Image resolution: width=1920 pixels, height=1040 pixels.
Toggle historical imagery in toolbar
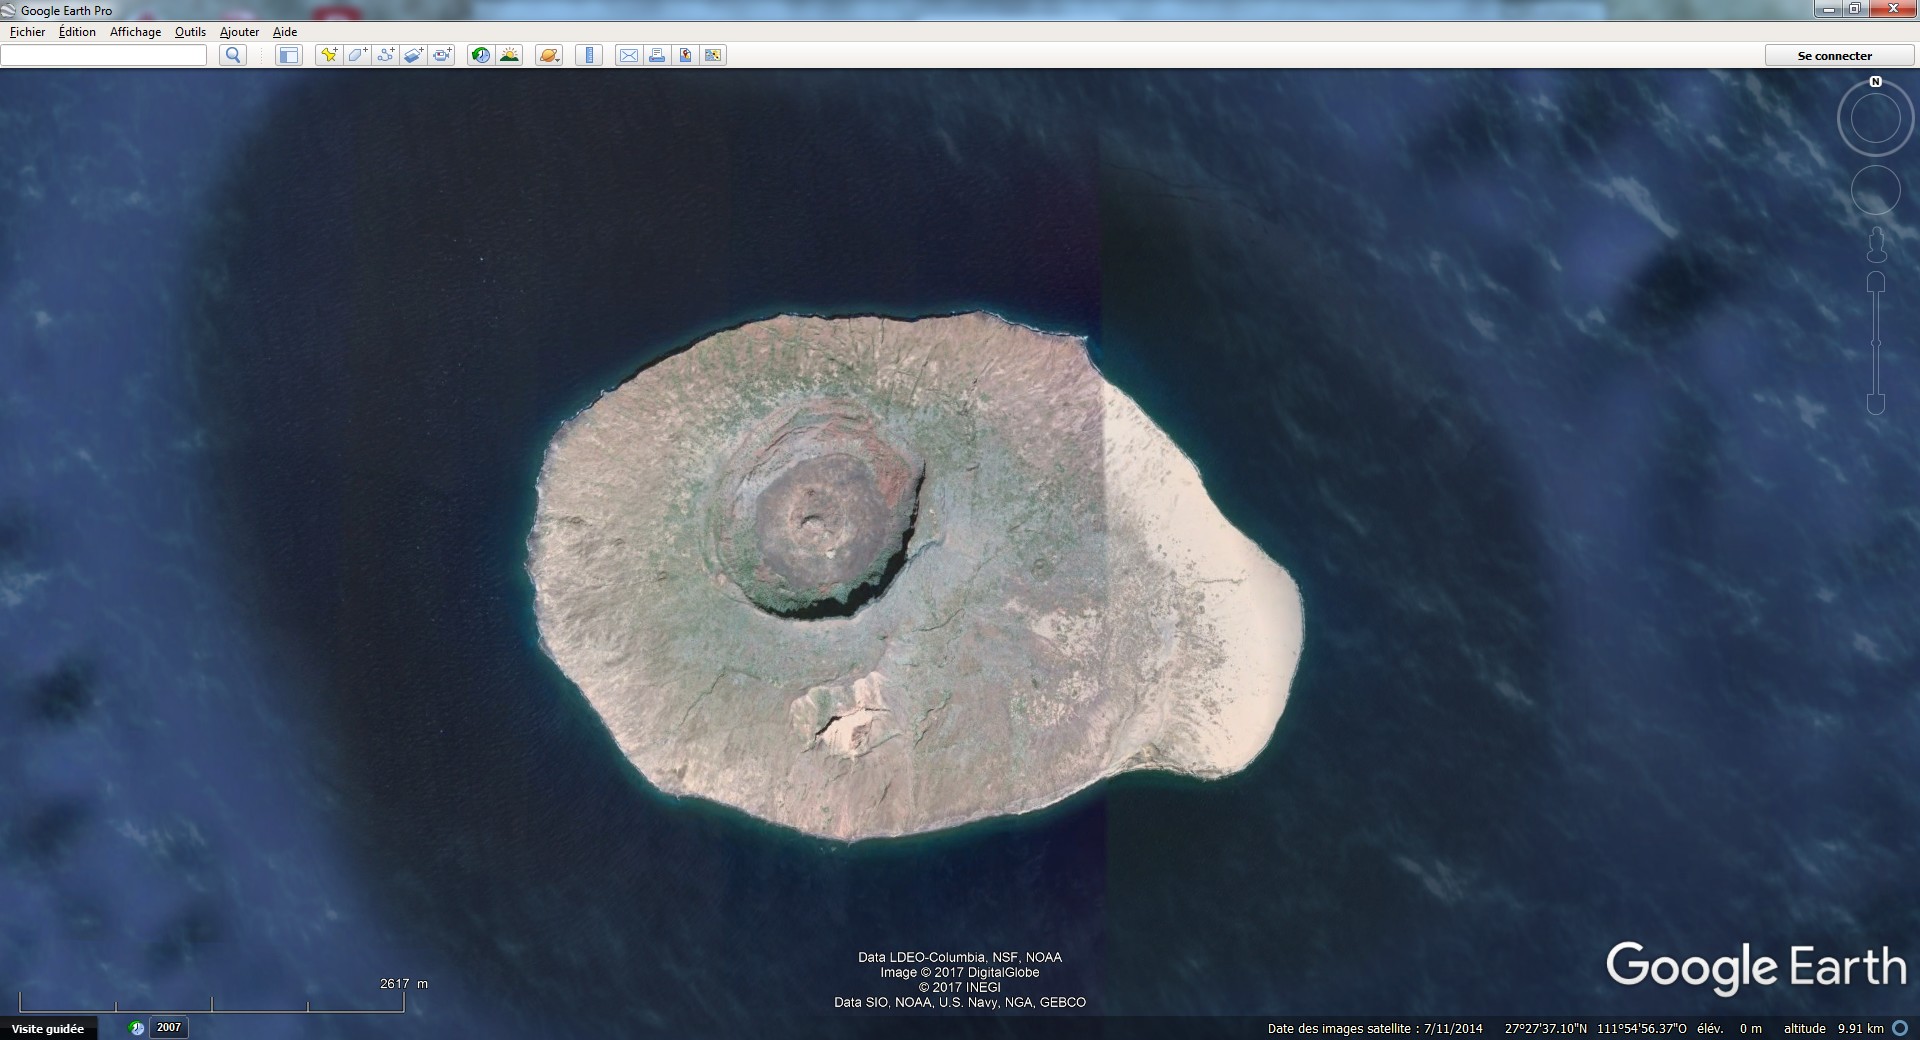click(x=481, y=55)
